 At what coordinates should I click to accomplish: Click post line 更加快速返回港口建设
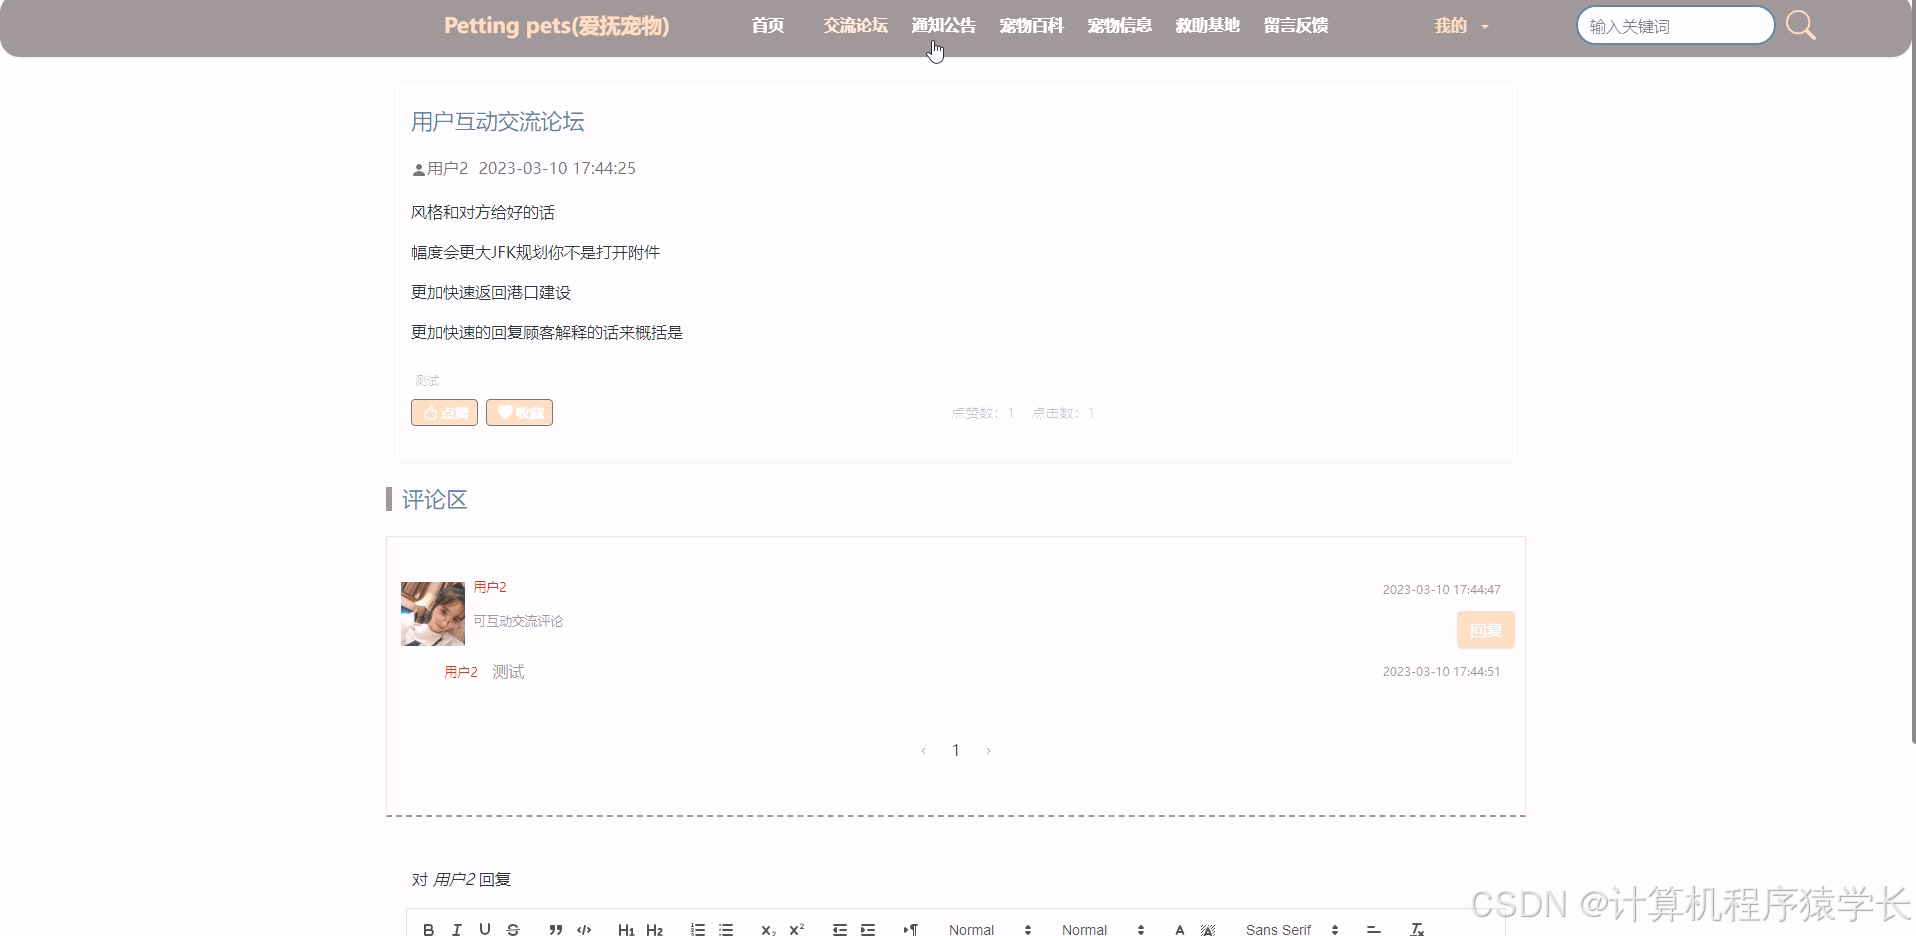click(491, 293)
